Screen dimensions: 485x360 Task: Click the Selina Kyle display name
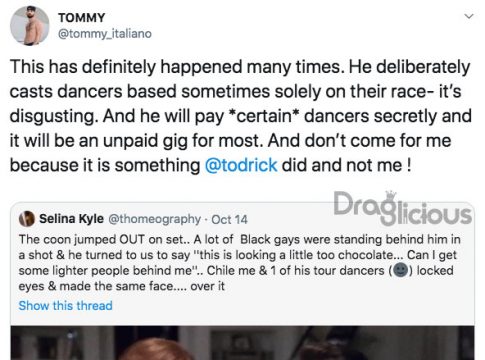[71, 219]
